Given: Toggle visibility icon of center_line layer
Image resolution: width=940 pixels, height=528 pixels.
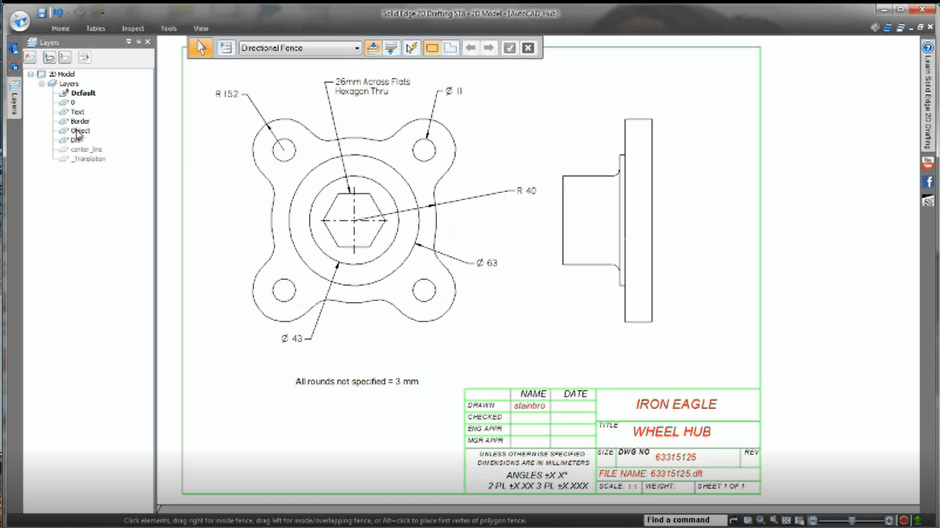Looking at the screenshot, I should point(63,149).
